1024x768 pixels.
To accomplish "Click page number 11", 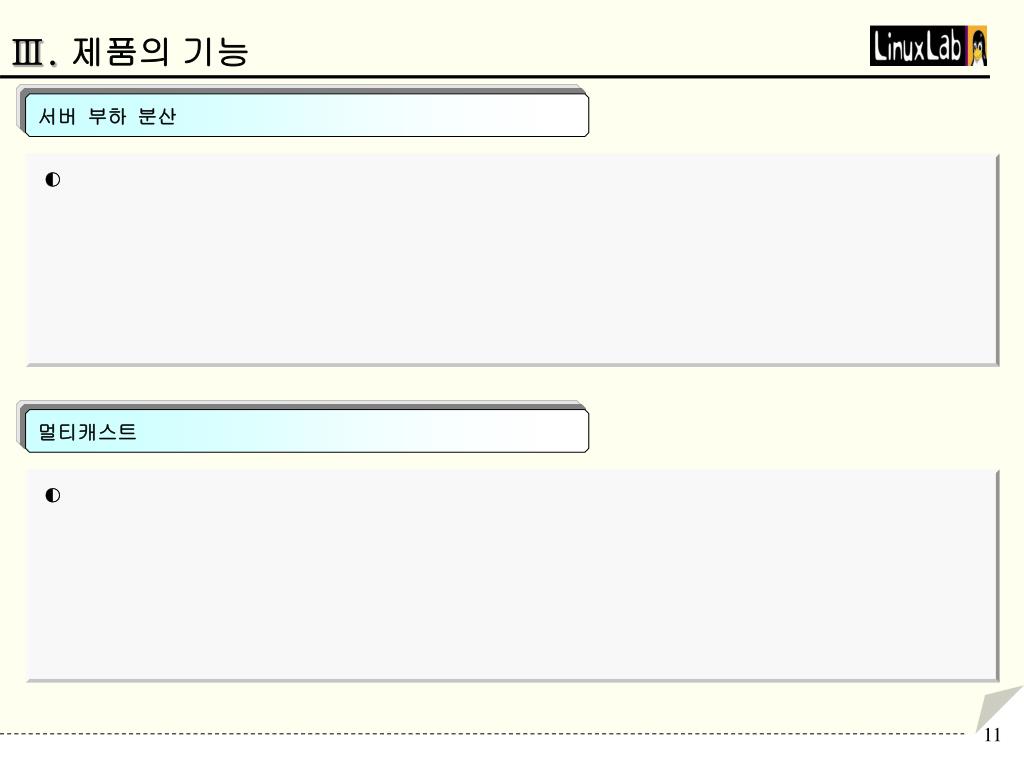I will pos(992,735).
